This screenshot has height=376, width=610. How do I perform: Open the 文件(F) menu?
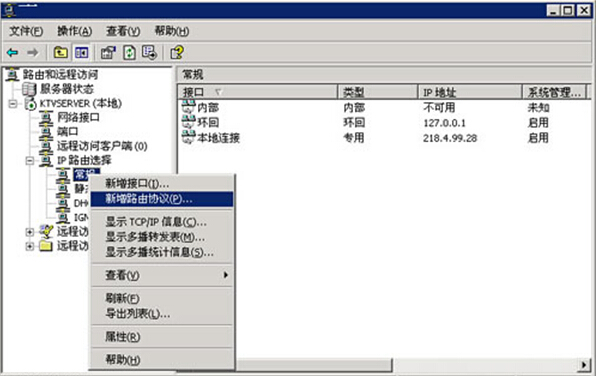coord(26,31)
